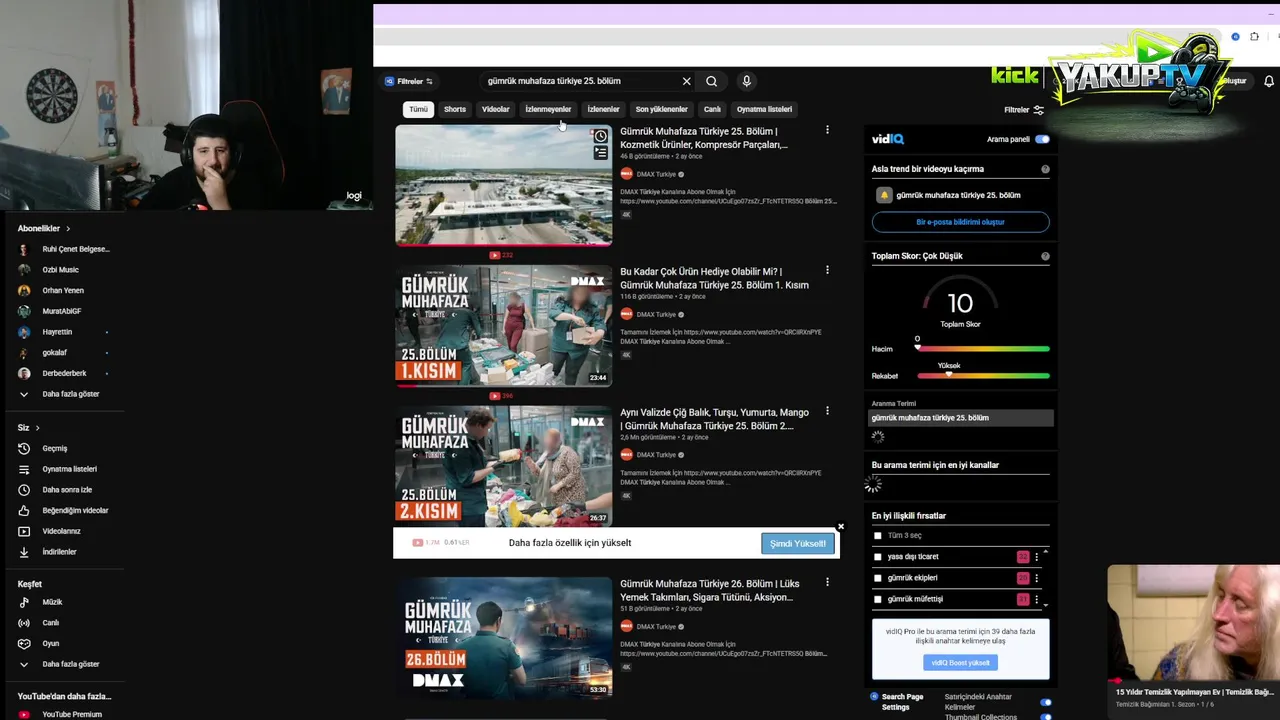
Task: Open the vidIQ Filtreler button beside search
Action: (409, 81)
